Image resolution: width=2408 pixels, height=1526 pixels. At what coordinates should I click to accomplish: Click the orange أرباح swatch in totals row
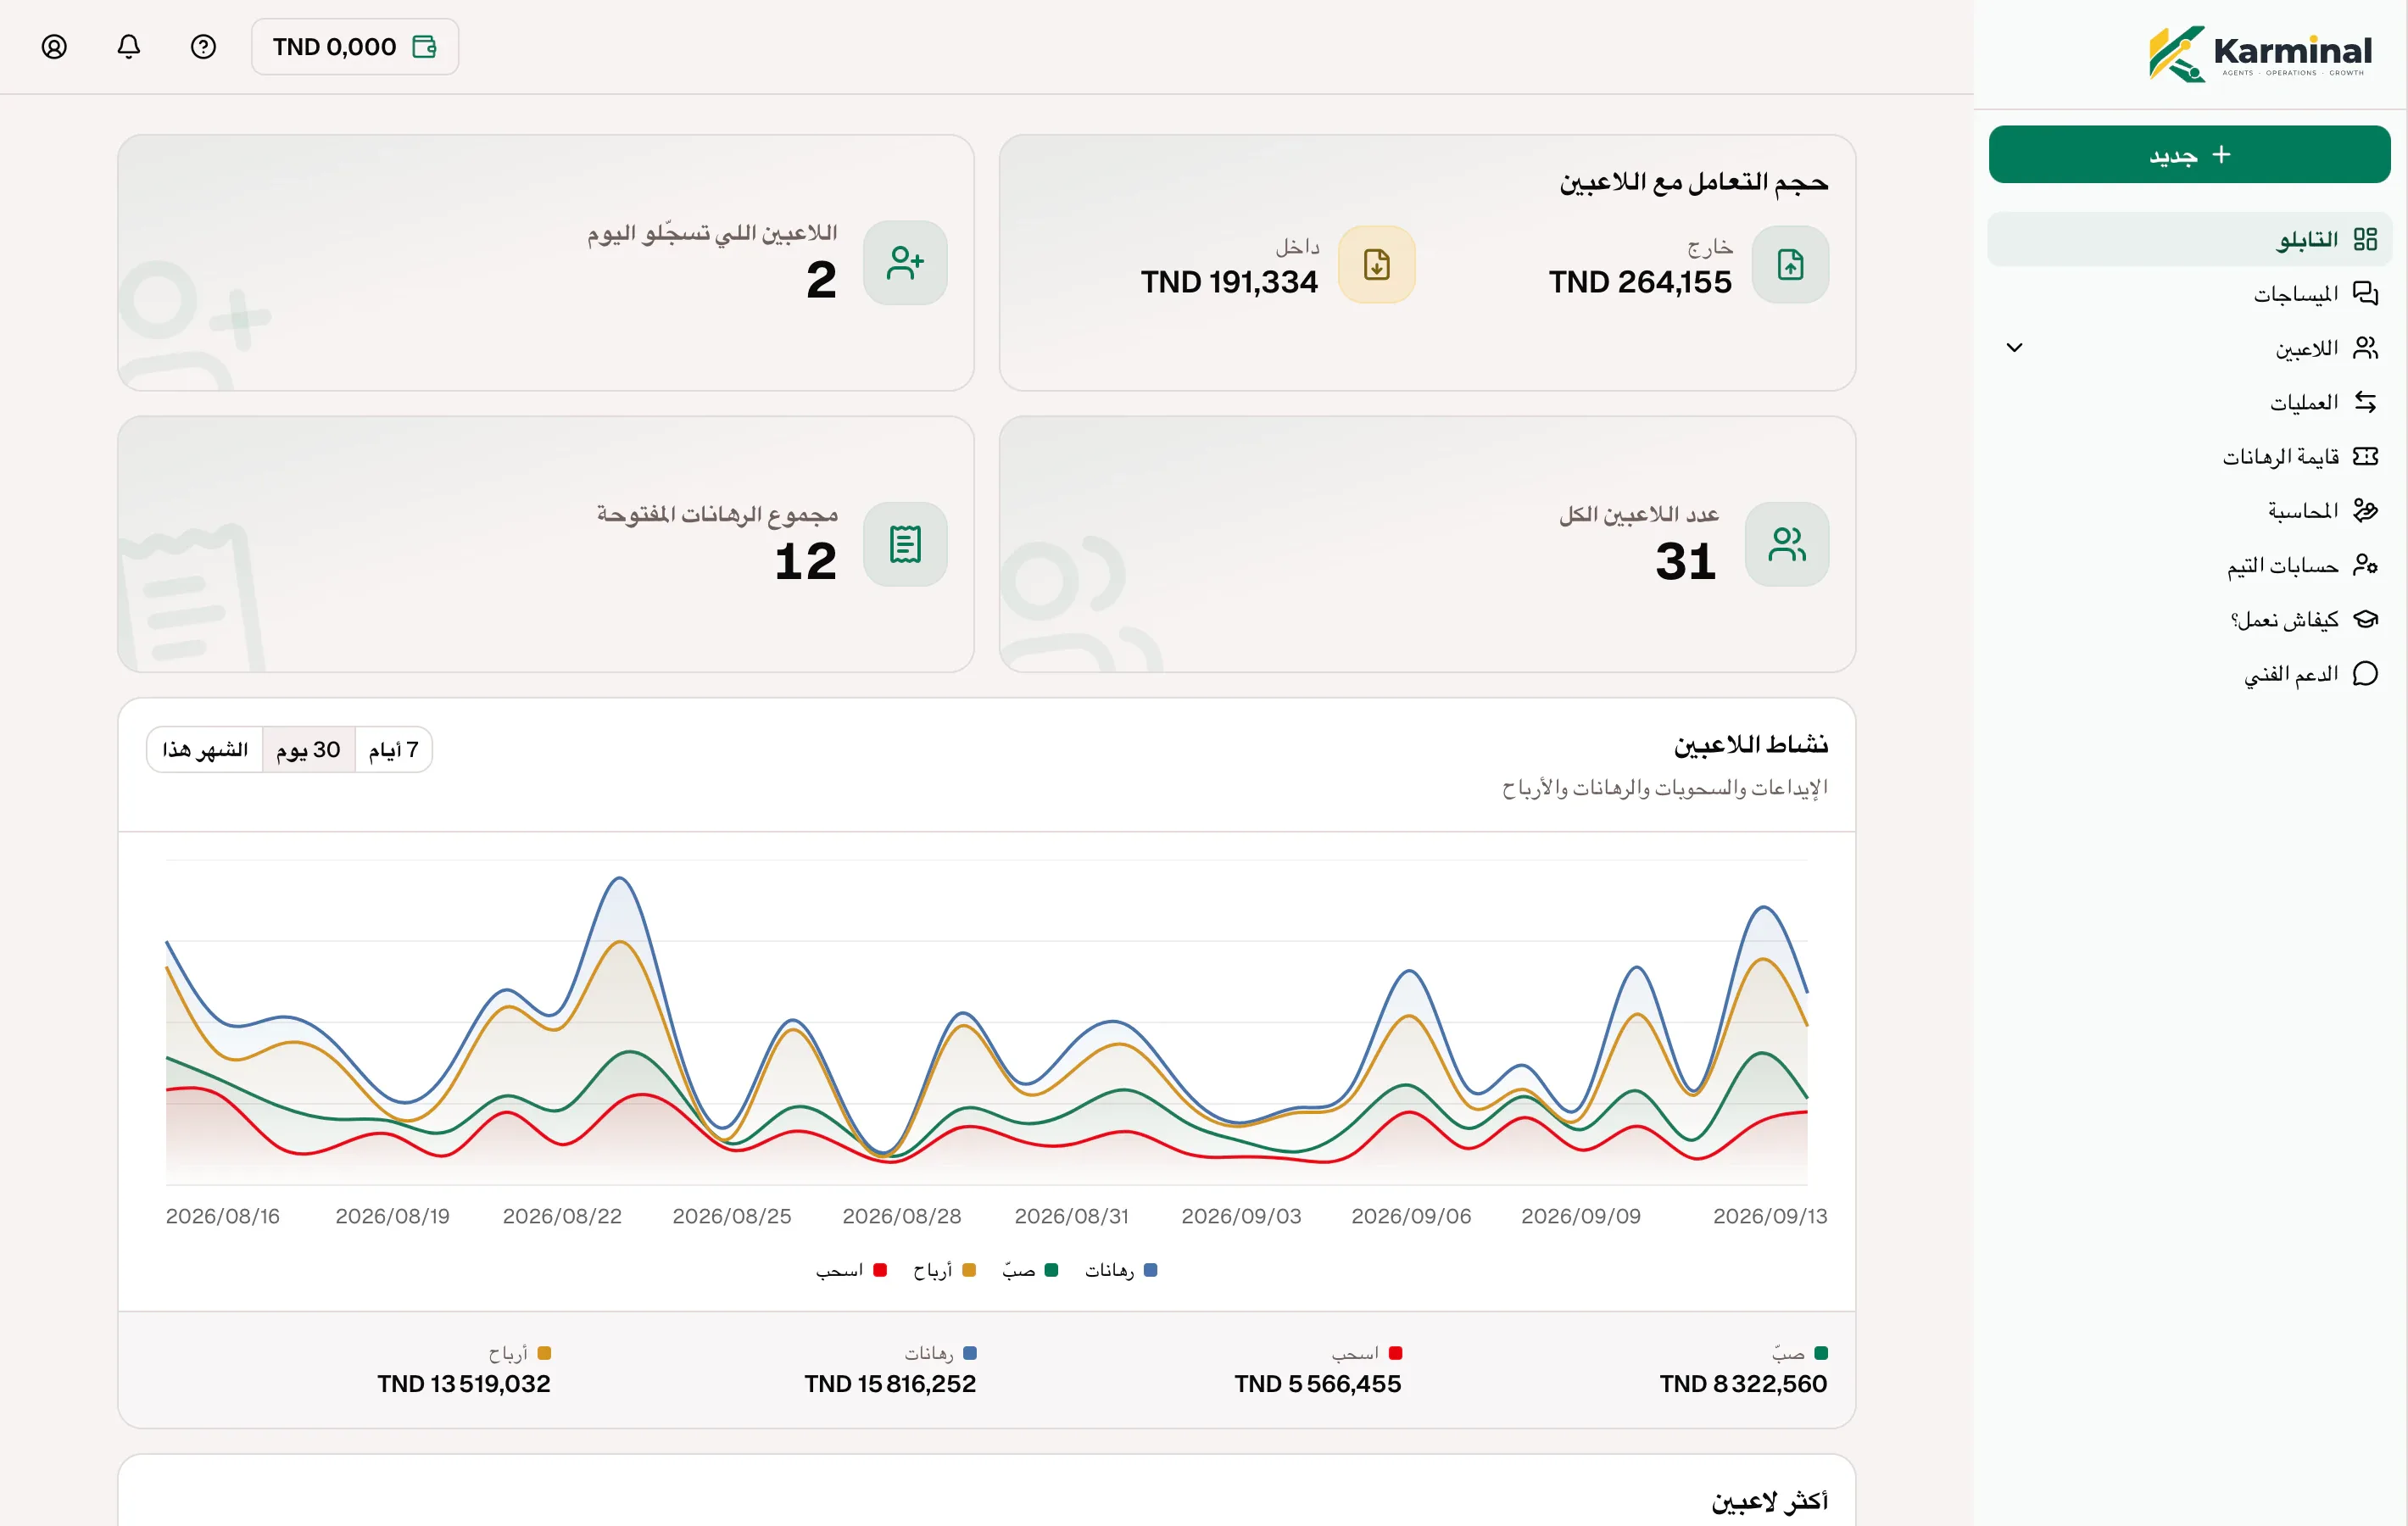point(544,1353)
